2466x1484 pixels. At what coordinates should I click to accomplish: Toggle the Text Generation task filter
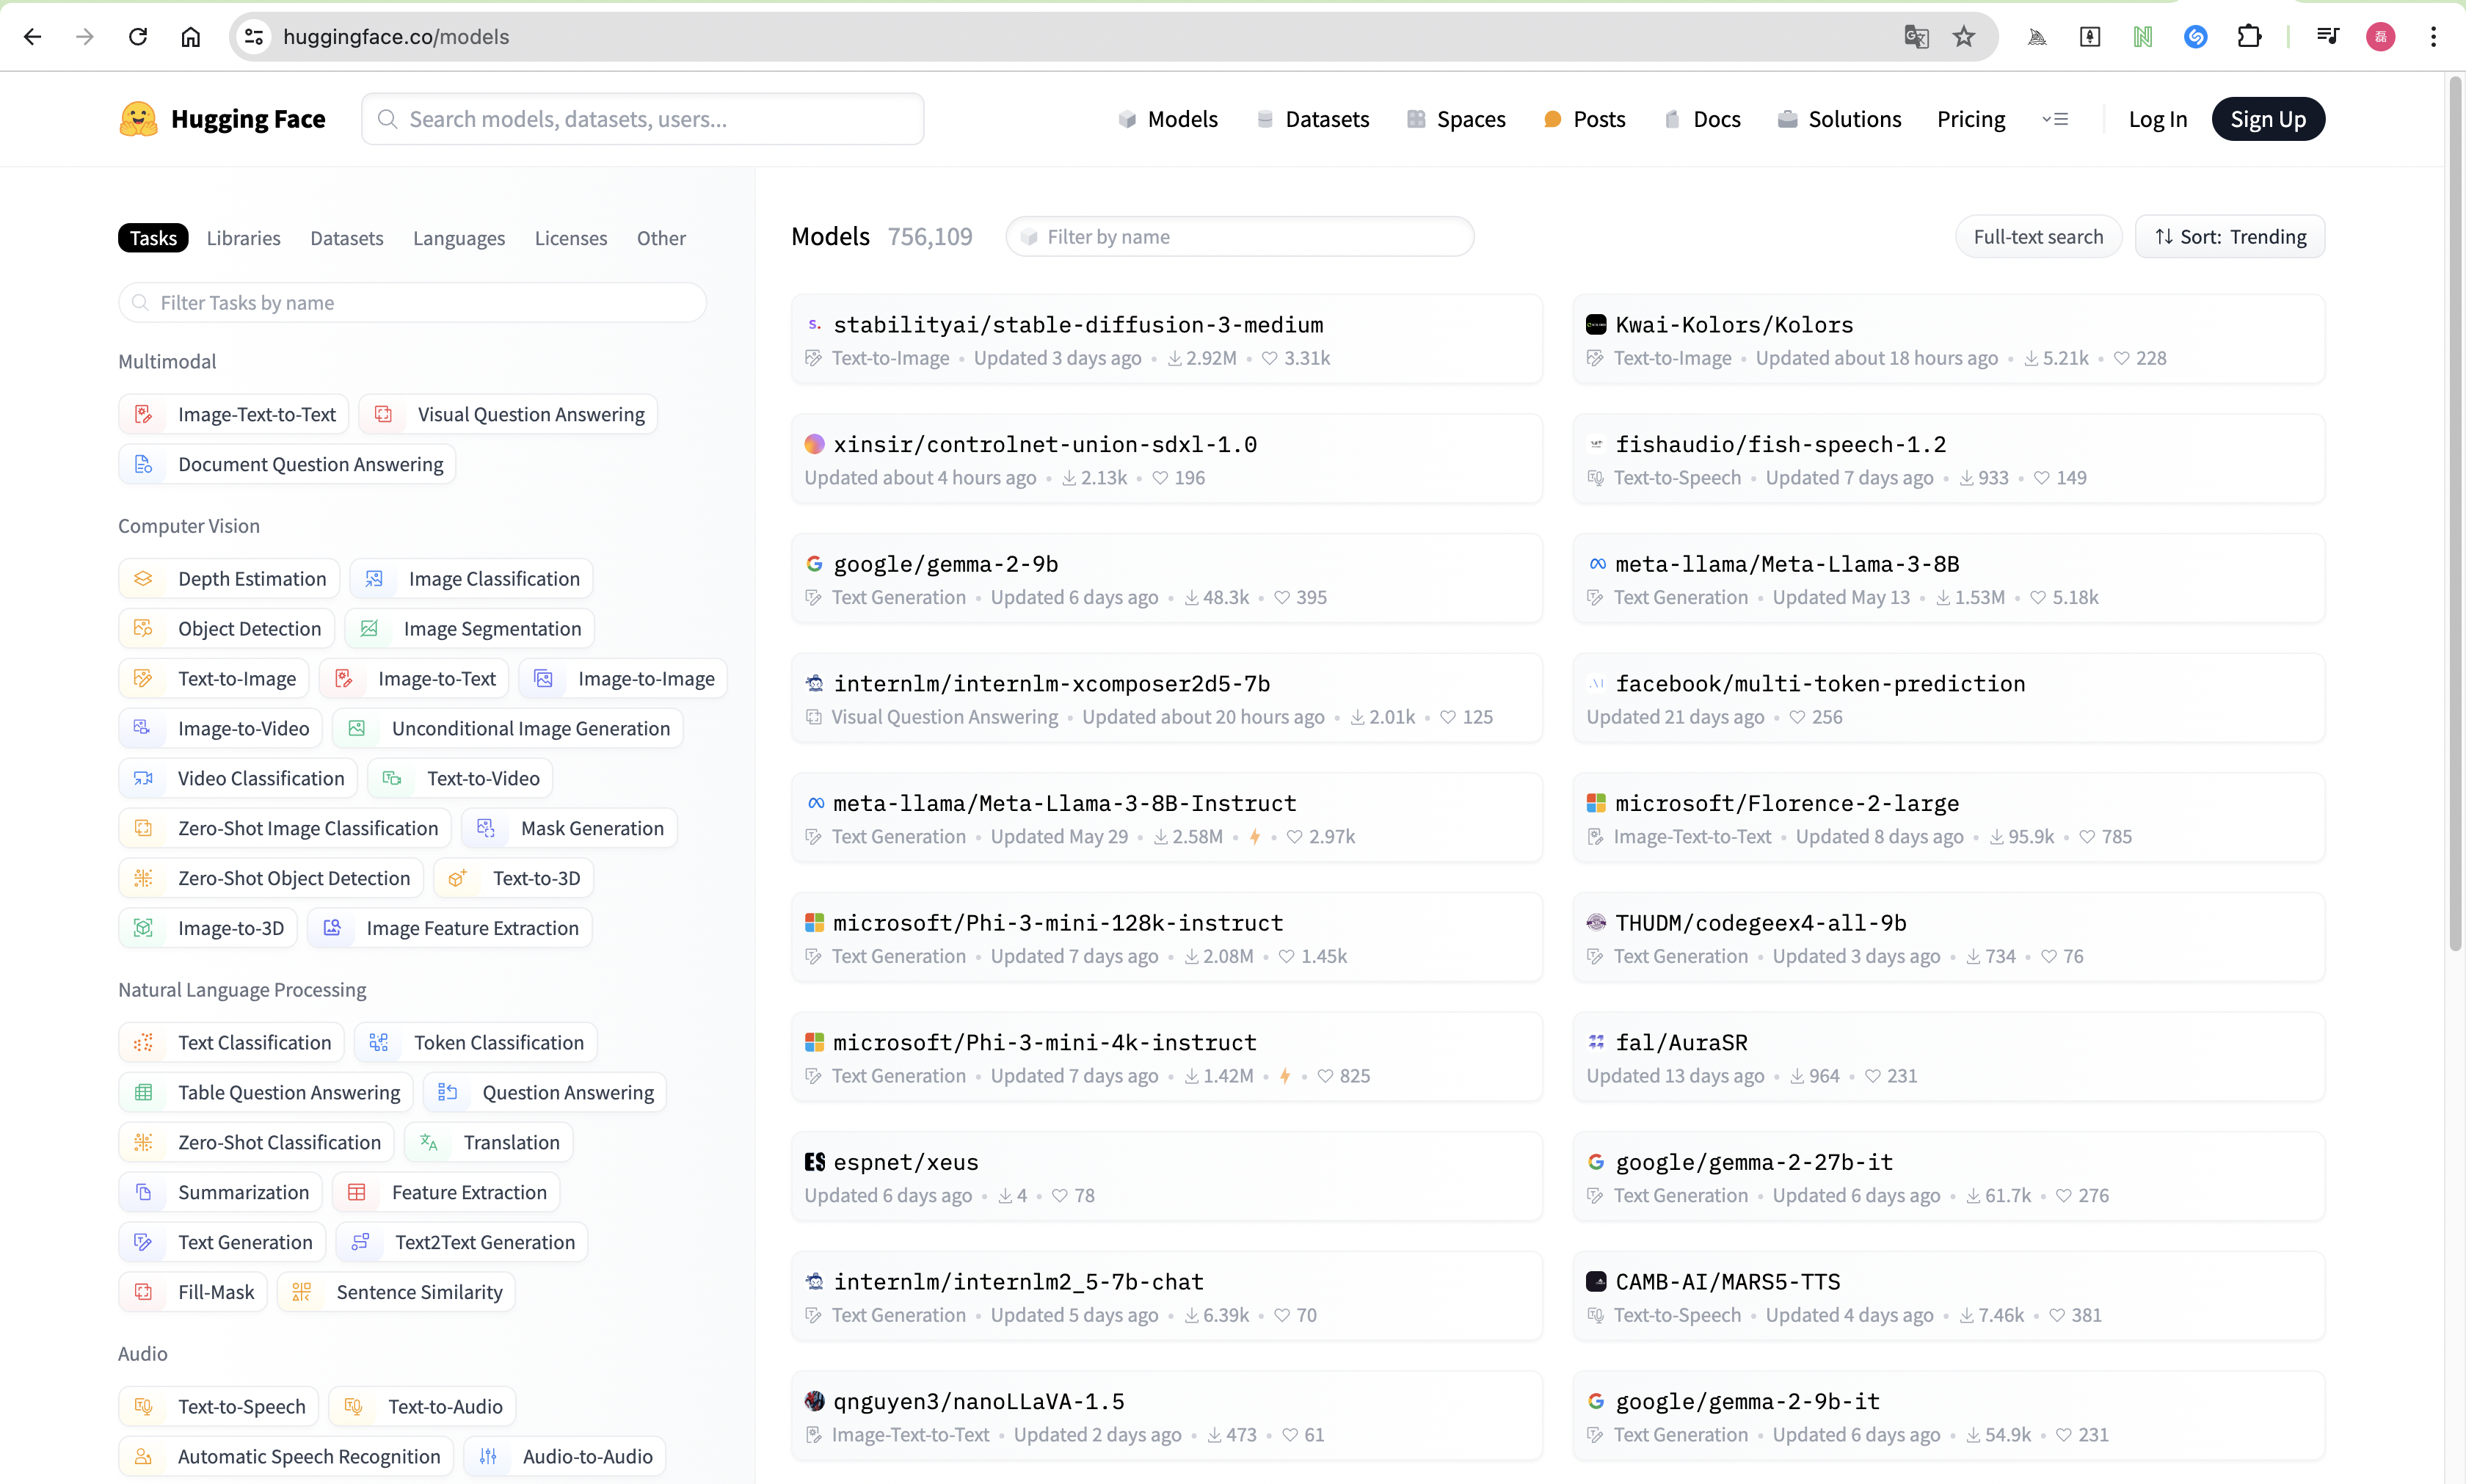point(222,1242)
